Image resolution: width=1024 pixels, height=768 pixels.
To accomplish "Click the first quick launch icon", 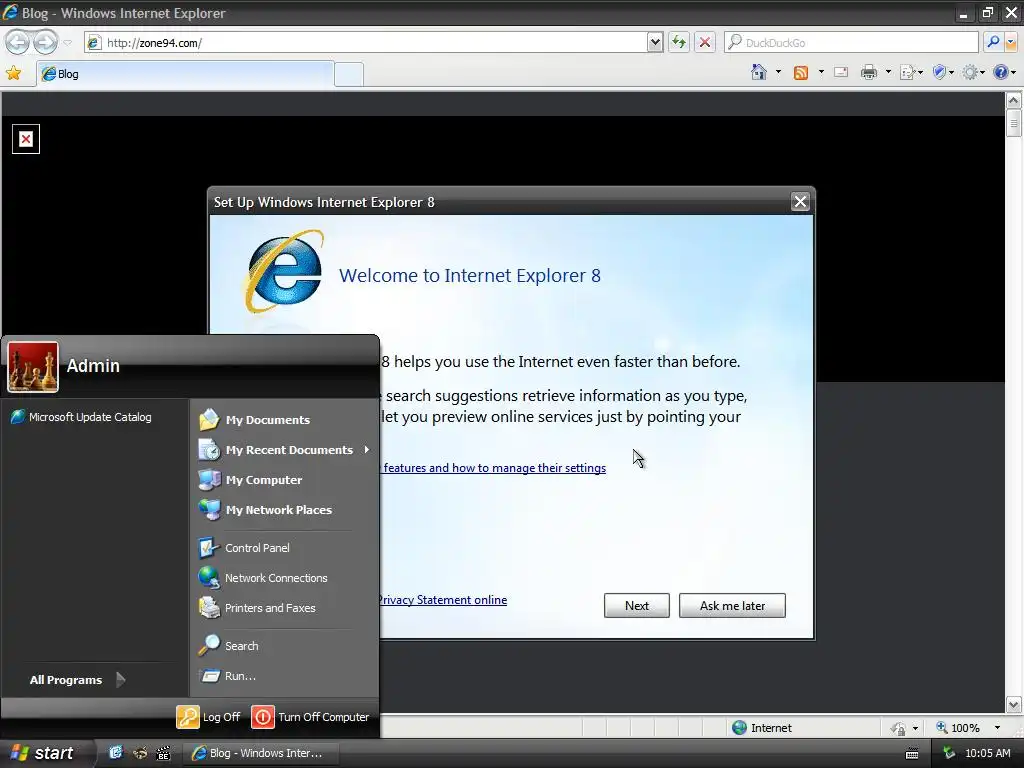I will [116, 753].
